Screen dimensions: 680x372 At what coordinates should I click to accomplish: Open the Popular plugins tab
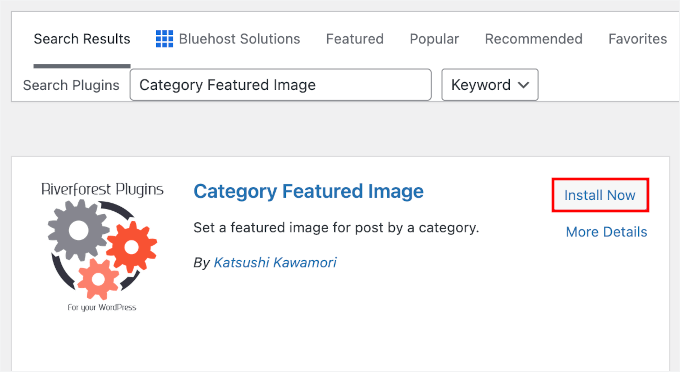pos(434,39)
